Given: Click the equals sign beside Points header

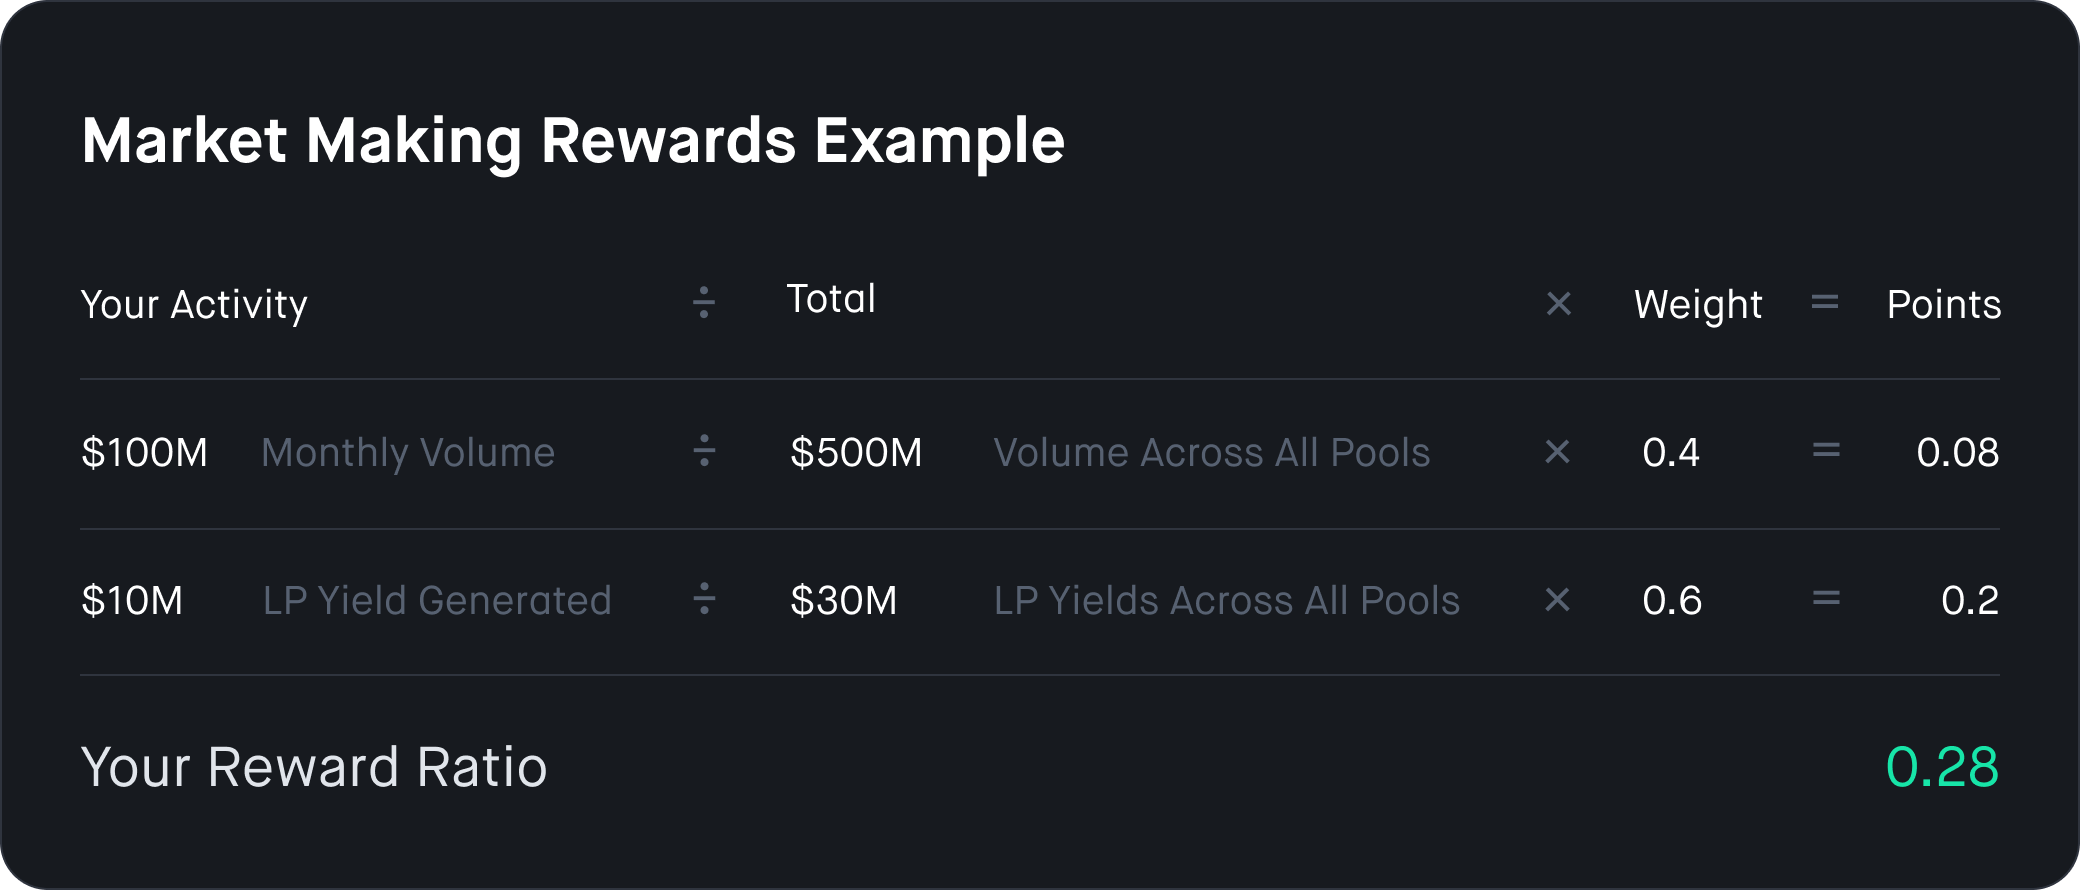Looking at the screenshot, I should (1825, 302).
